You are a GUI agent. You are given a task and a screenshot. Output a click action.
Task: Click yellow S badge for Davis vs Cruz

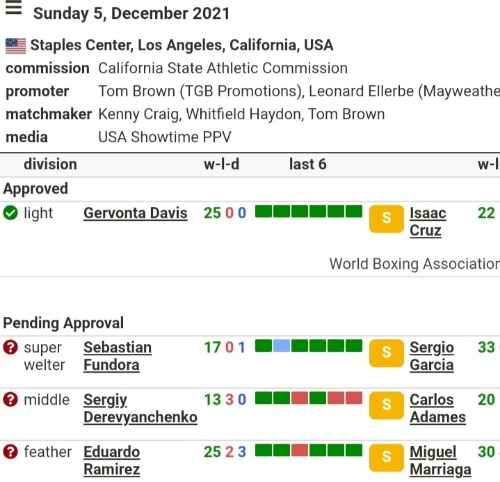click(386, 219)
